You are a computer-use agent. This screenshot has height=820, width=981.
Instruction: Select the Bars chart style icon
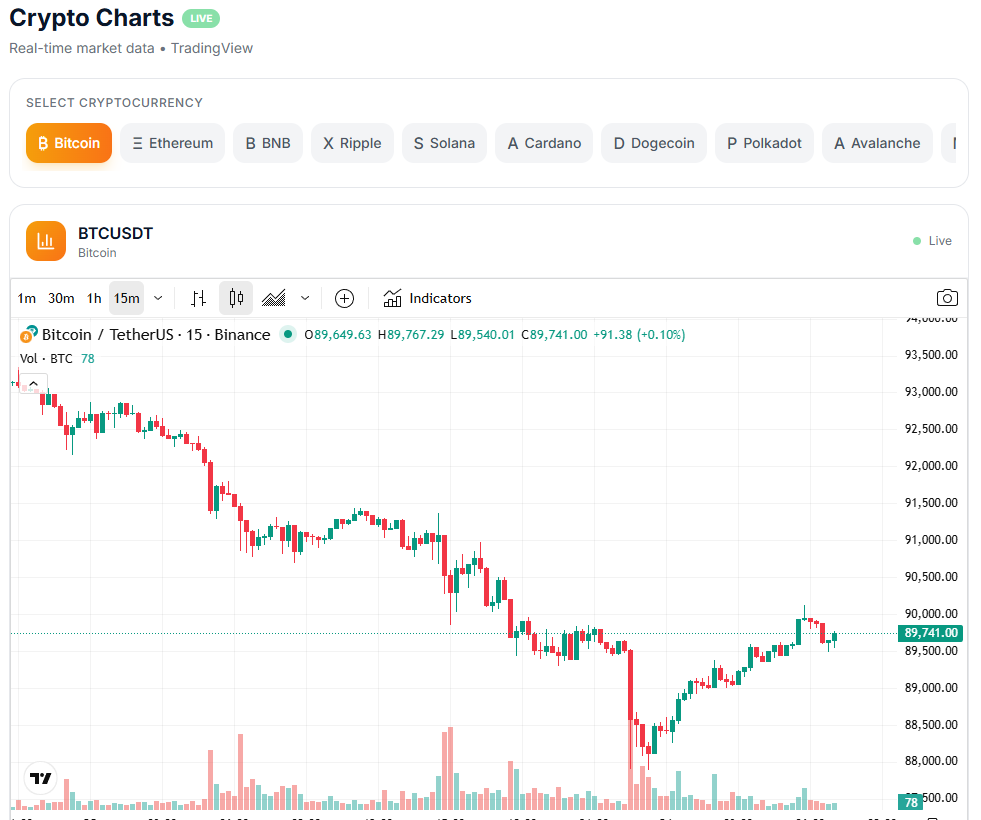(199, 298)
